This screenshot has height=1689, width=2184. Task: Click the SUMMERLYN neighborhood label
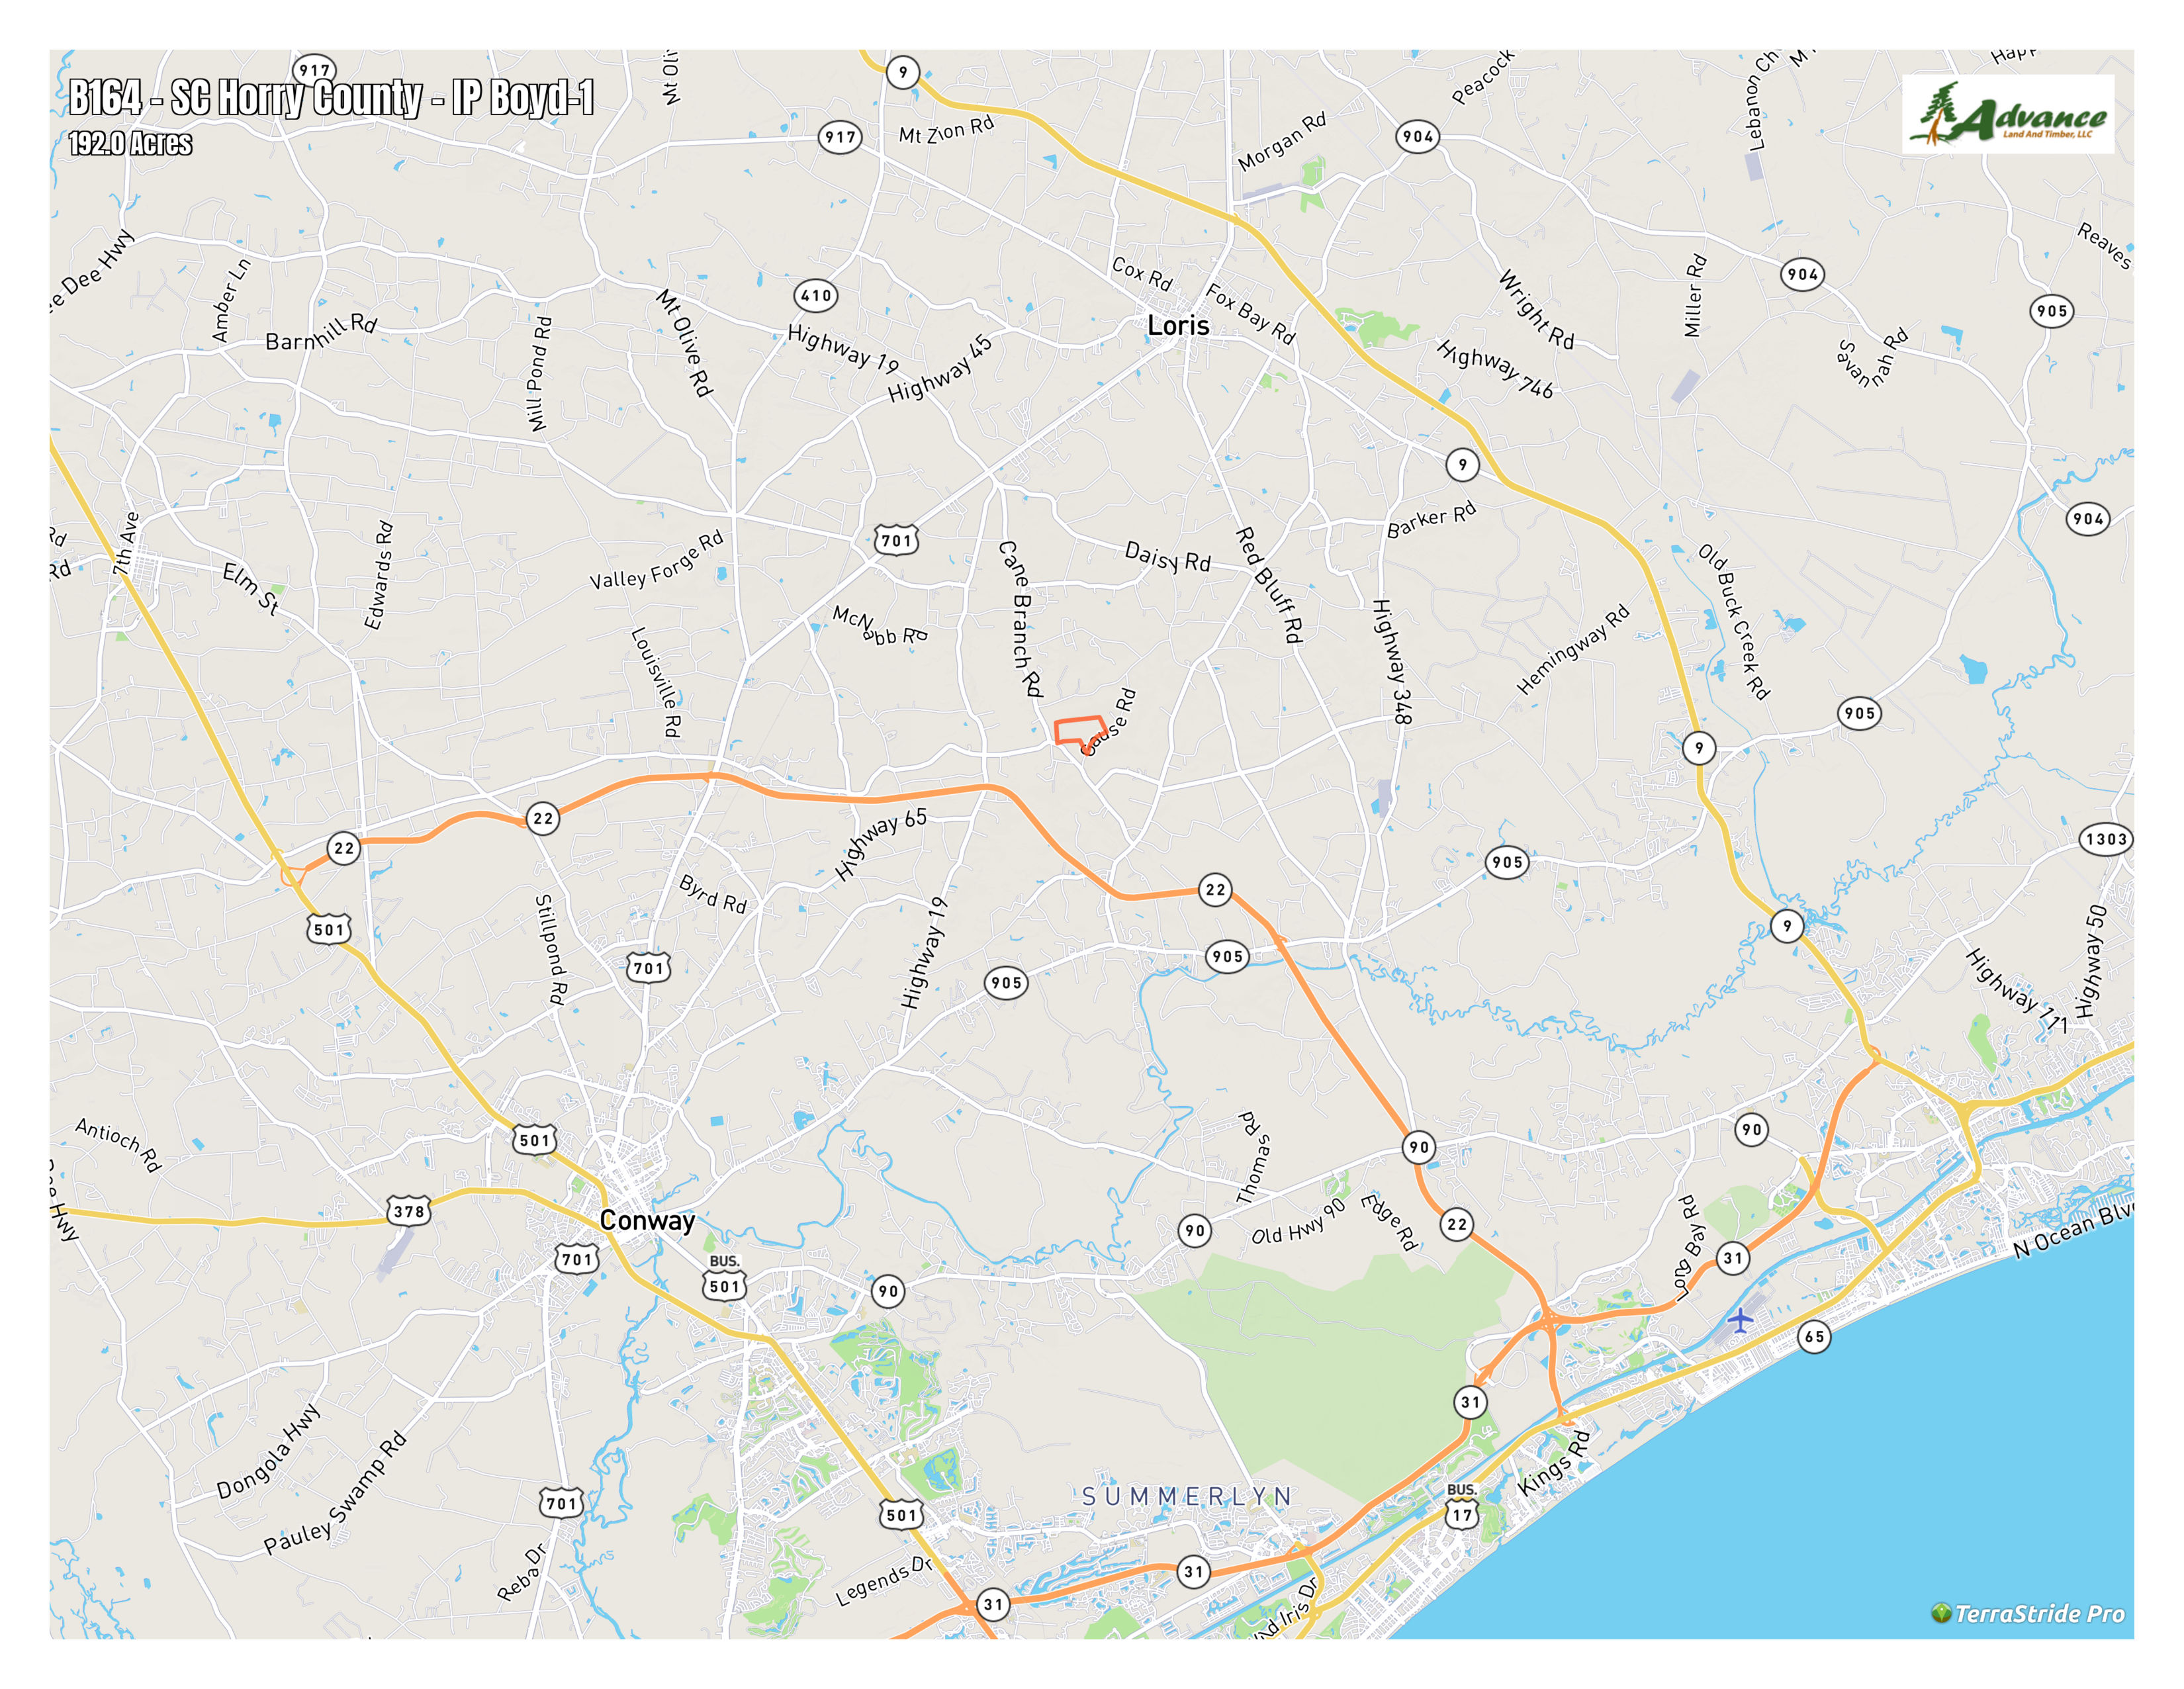coord(1188,1496)
